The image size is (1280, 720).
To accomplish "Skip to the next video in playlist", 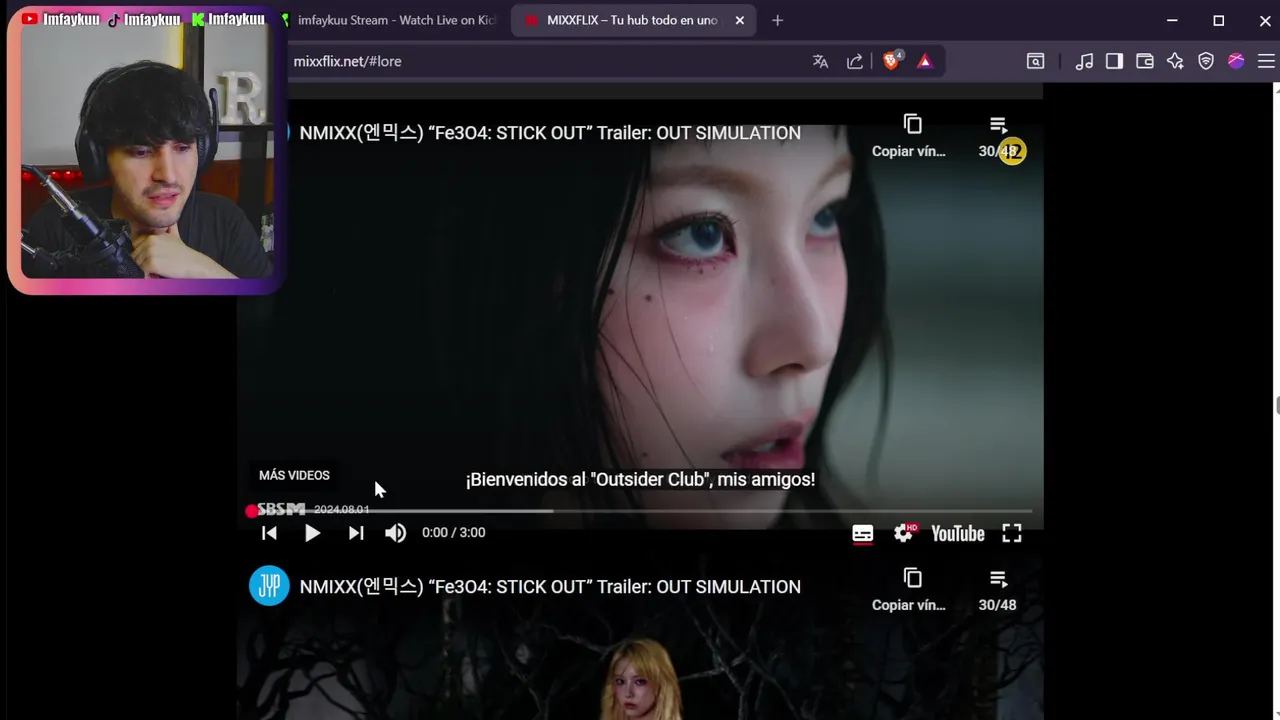I will (x=356, y=533).
